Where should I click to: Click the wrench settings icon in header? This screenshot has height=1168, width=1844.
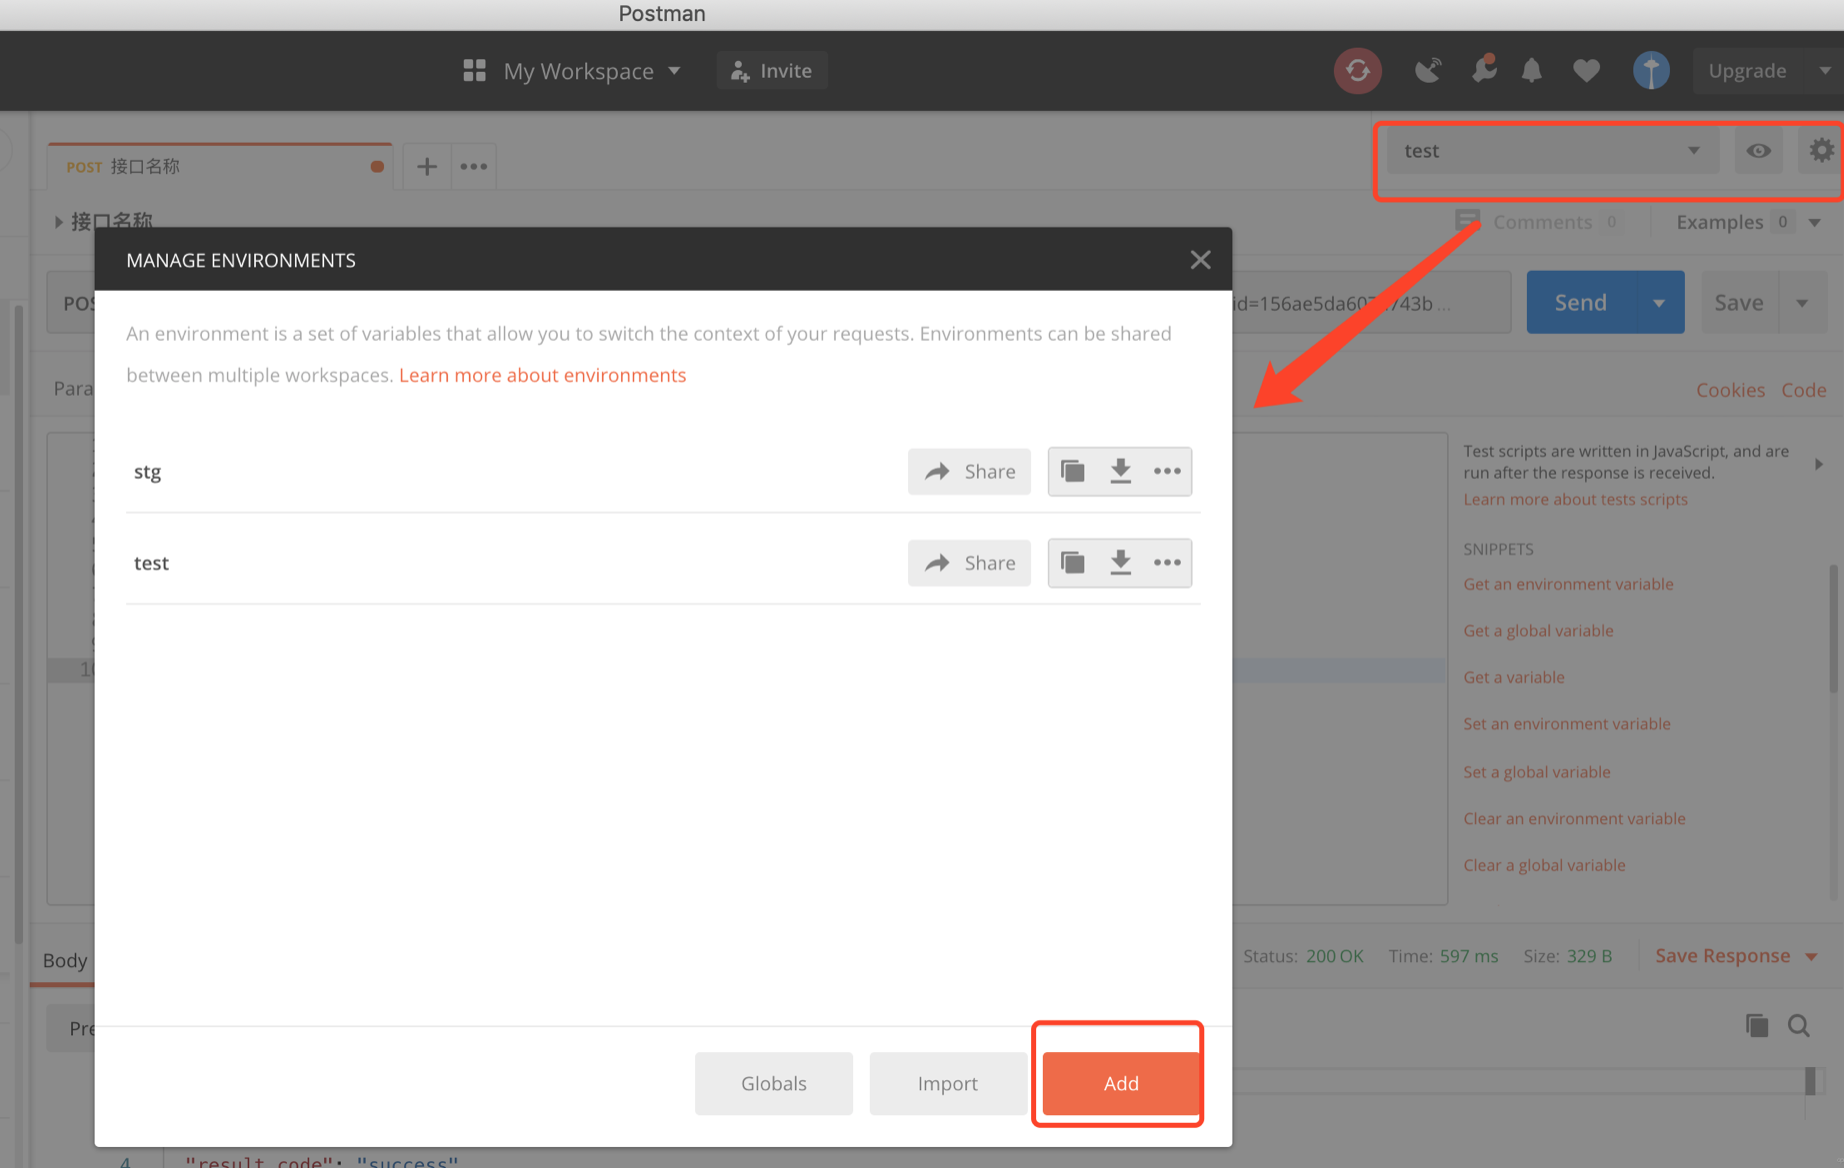(1484, 68)
